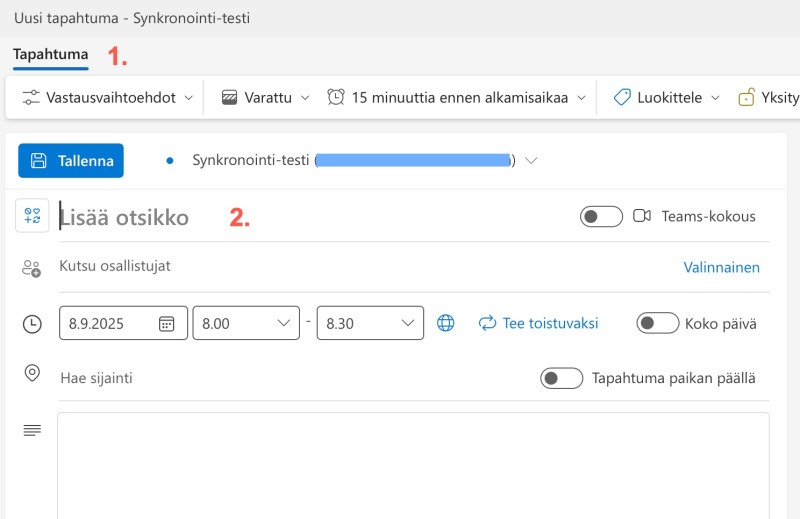800x519 pixels.
Task: Click the clock icon beside date
Action: coord(32,323)
